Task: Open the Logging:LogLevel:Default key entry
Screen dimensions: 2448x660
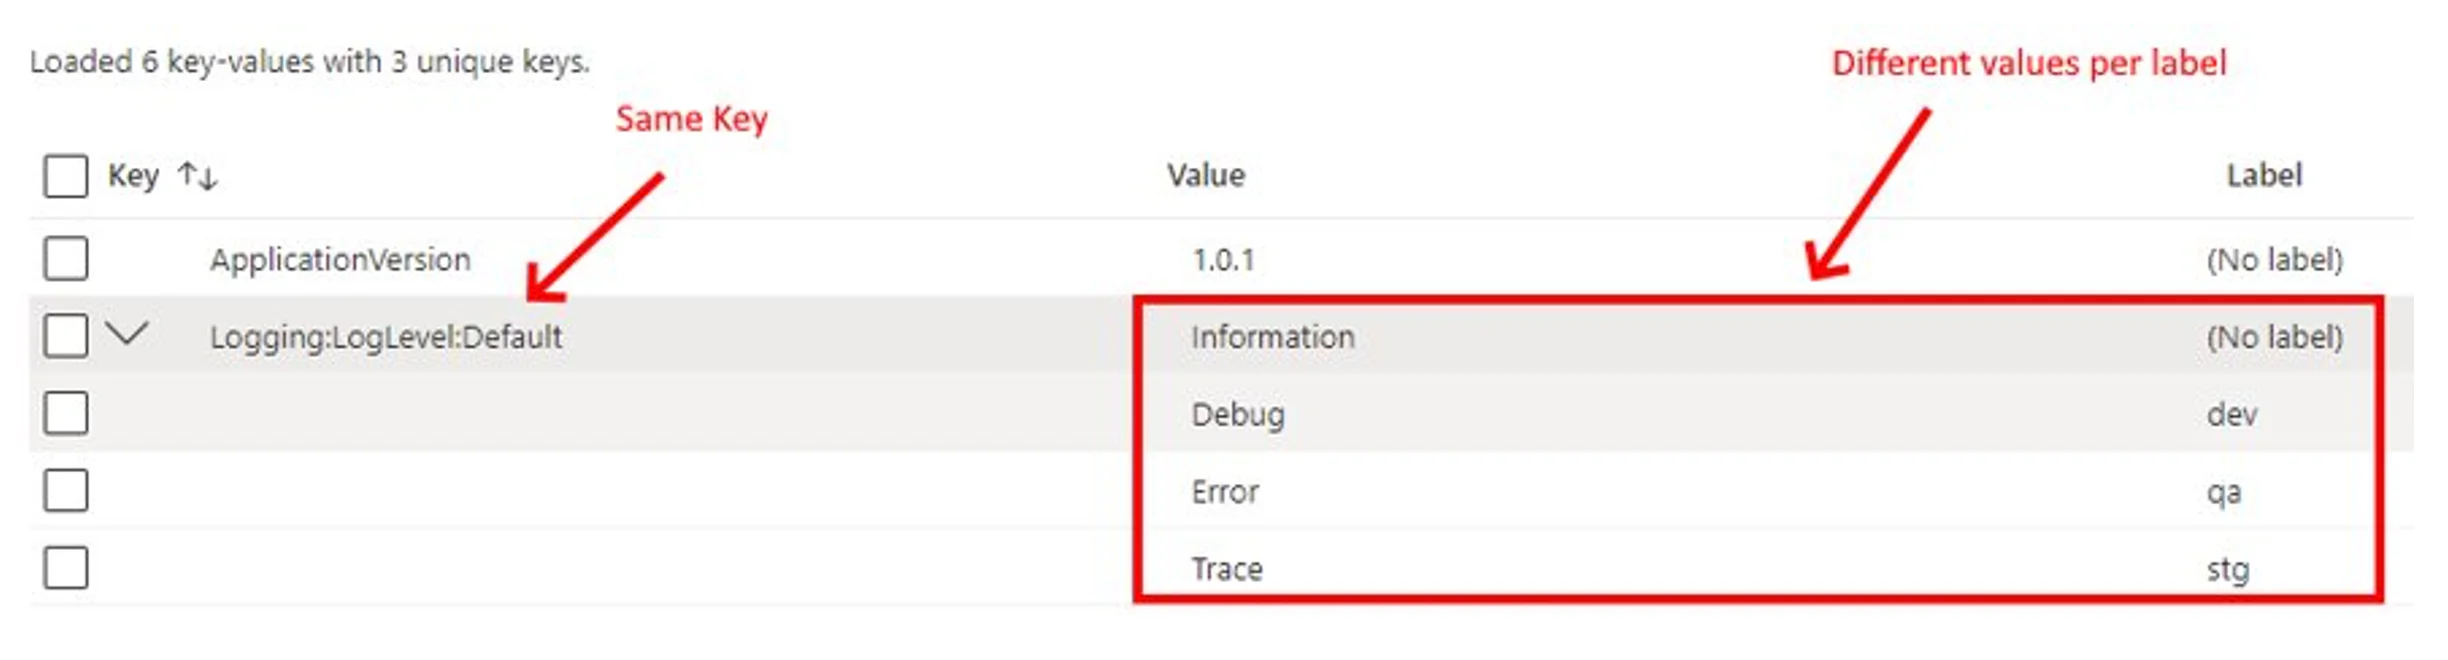Action: 386,337
